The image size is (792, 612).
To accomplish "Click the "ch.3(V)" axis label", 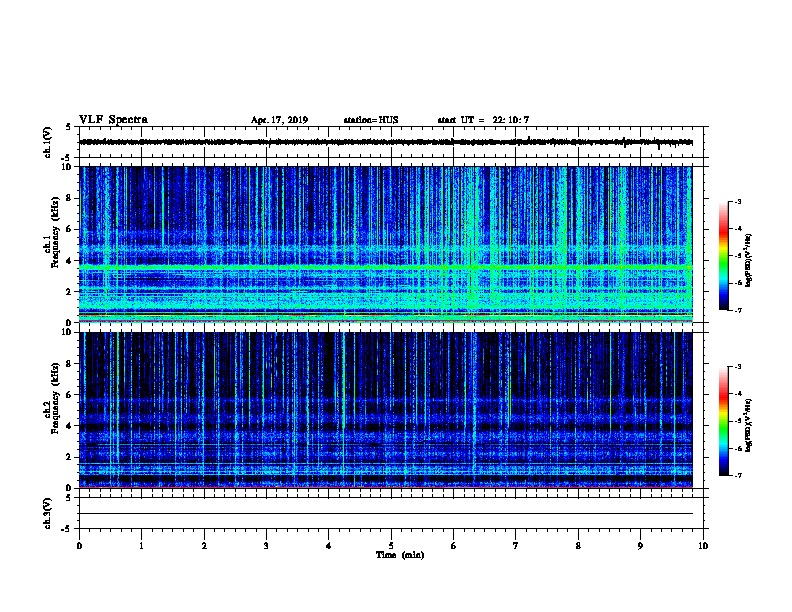I will pos(47,513).
